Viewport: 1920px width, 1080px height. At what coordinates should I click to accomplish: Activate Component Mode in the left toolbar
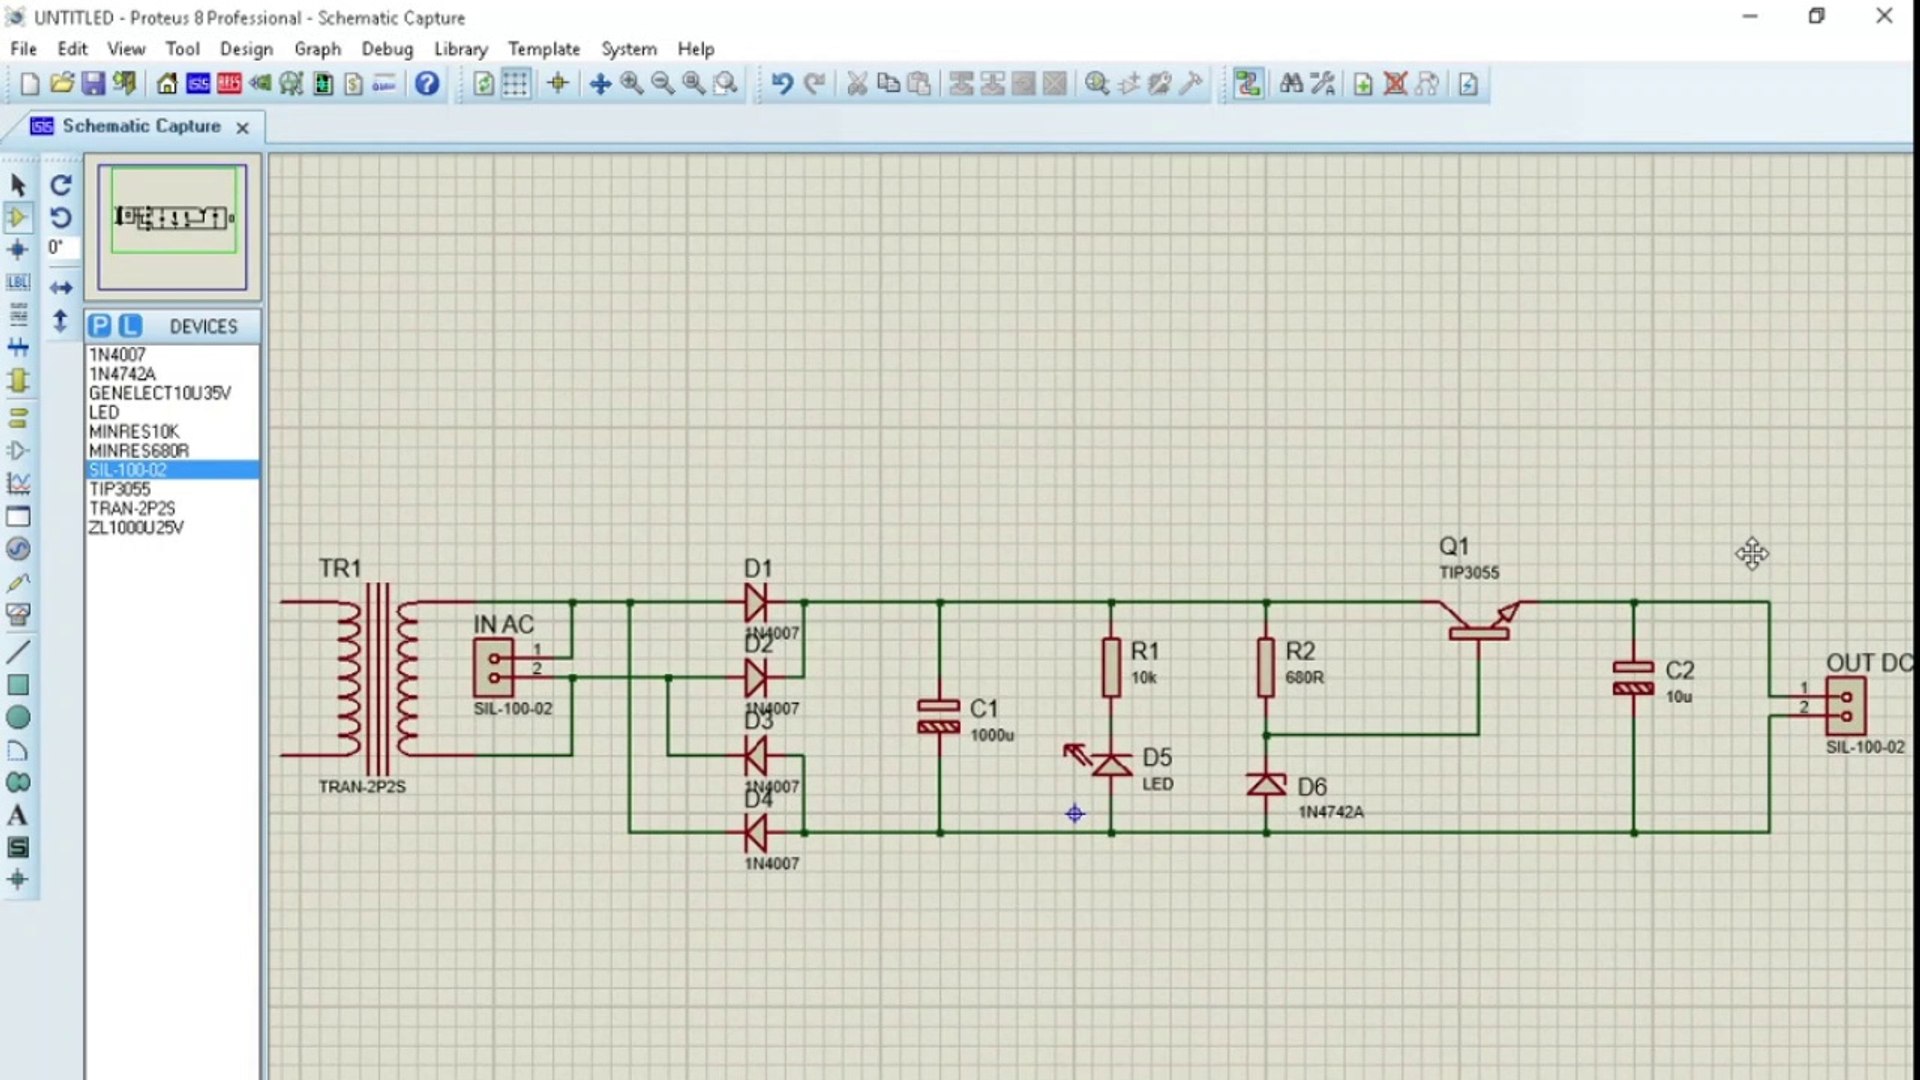pos(17,216)
